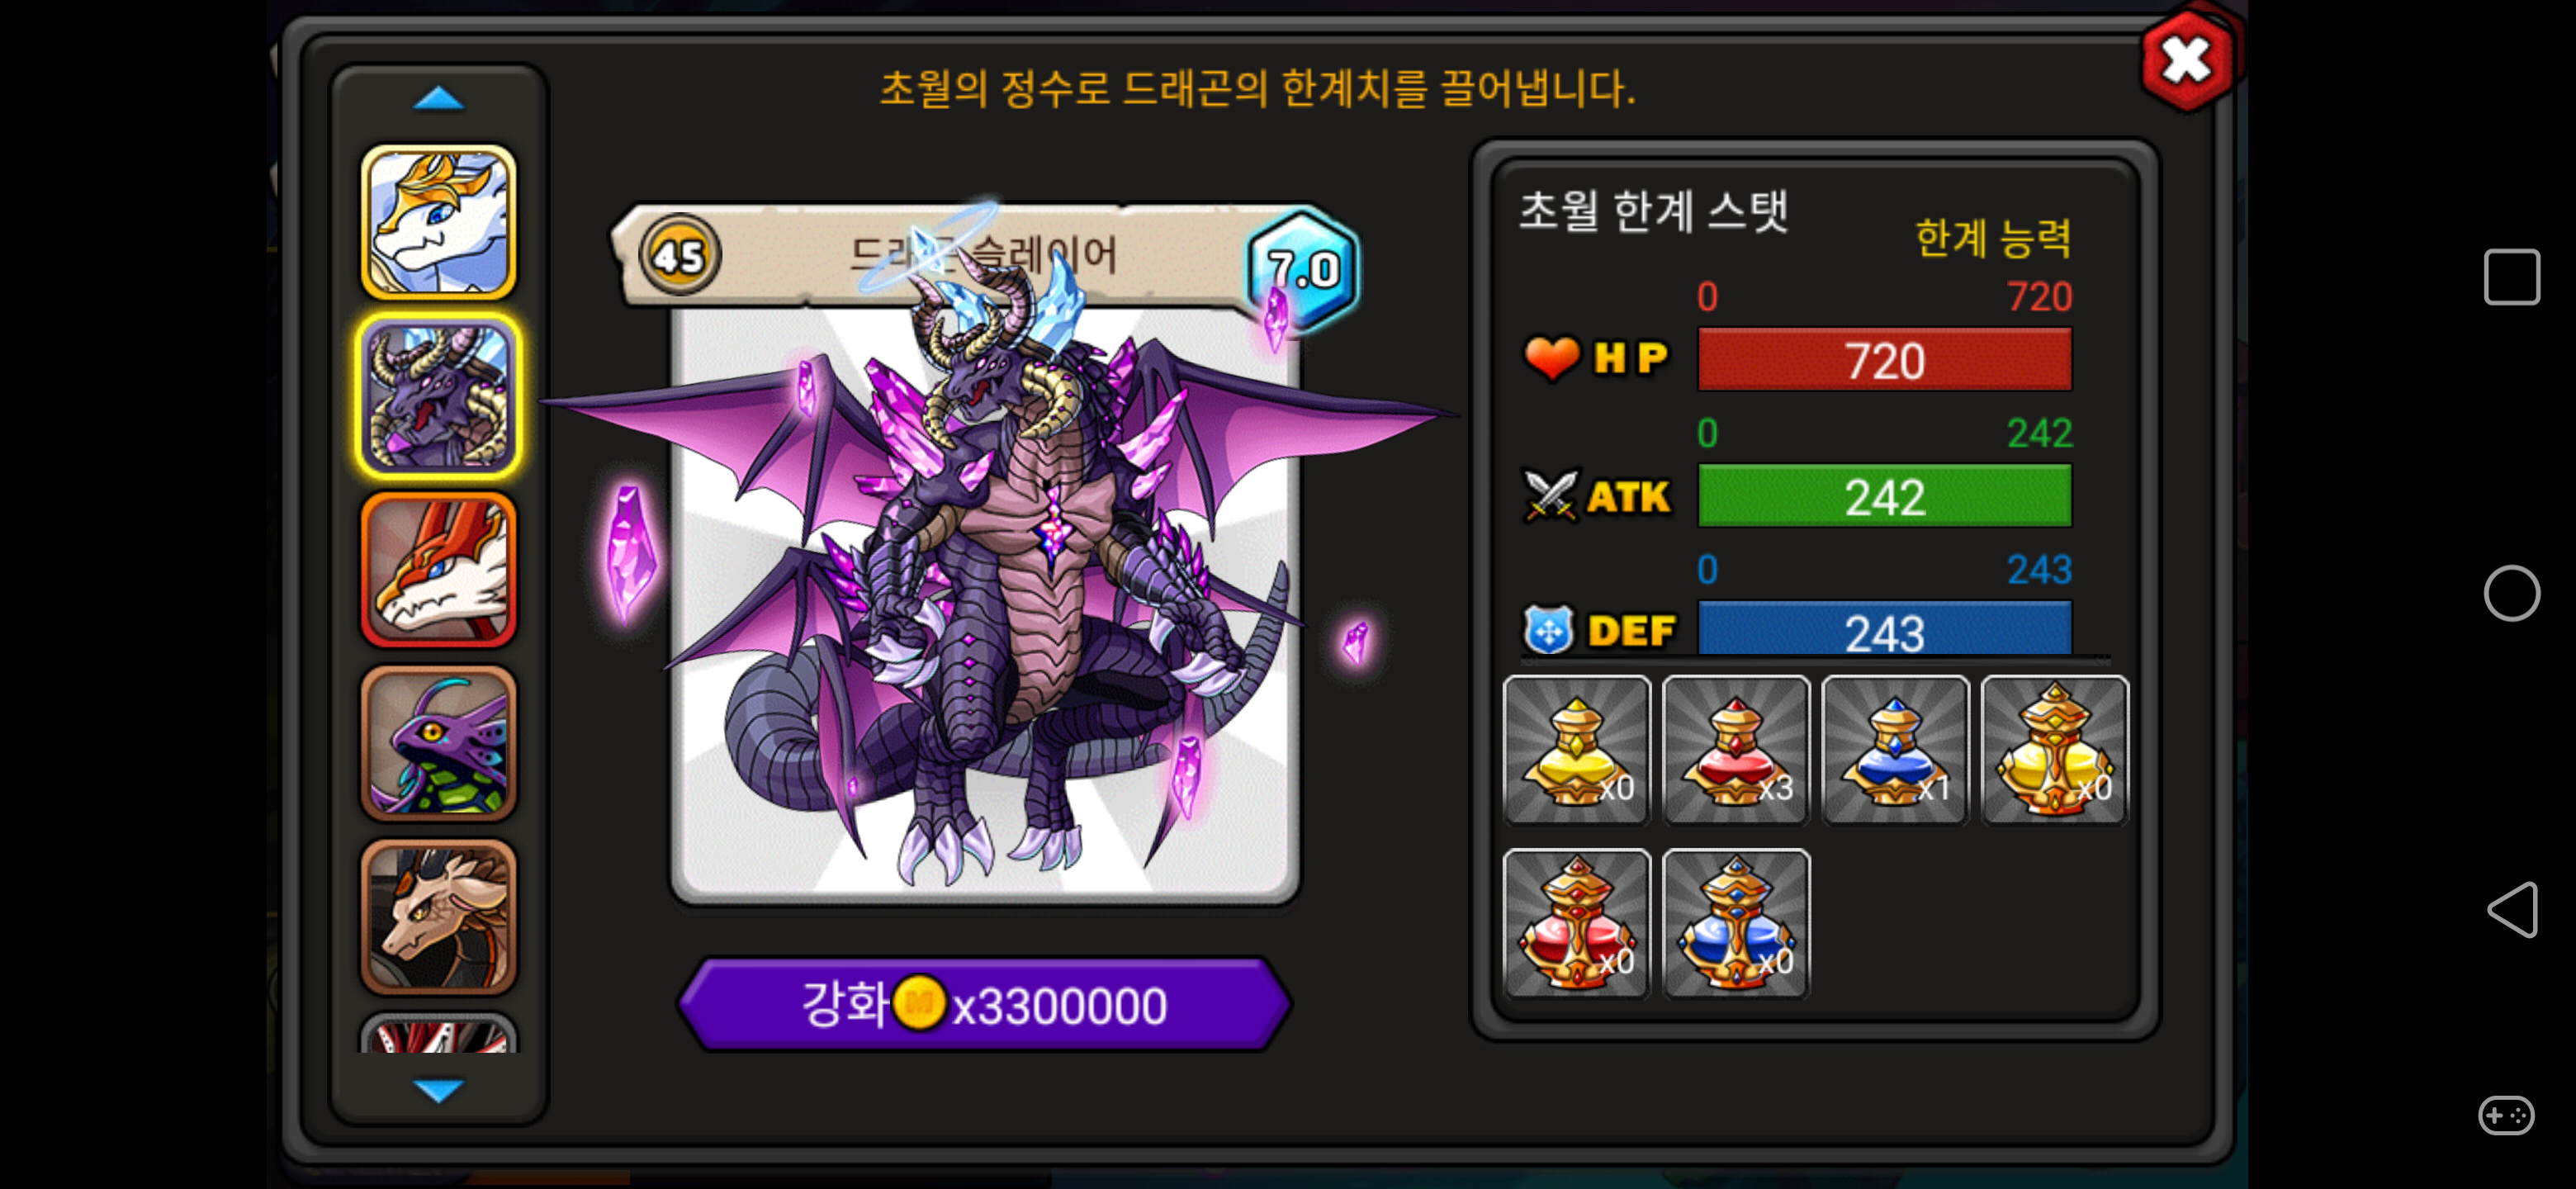Tap the green ATK 242 bar
The width and height of the screenshot is (2576, 1189).
[x=1884, y=496]
